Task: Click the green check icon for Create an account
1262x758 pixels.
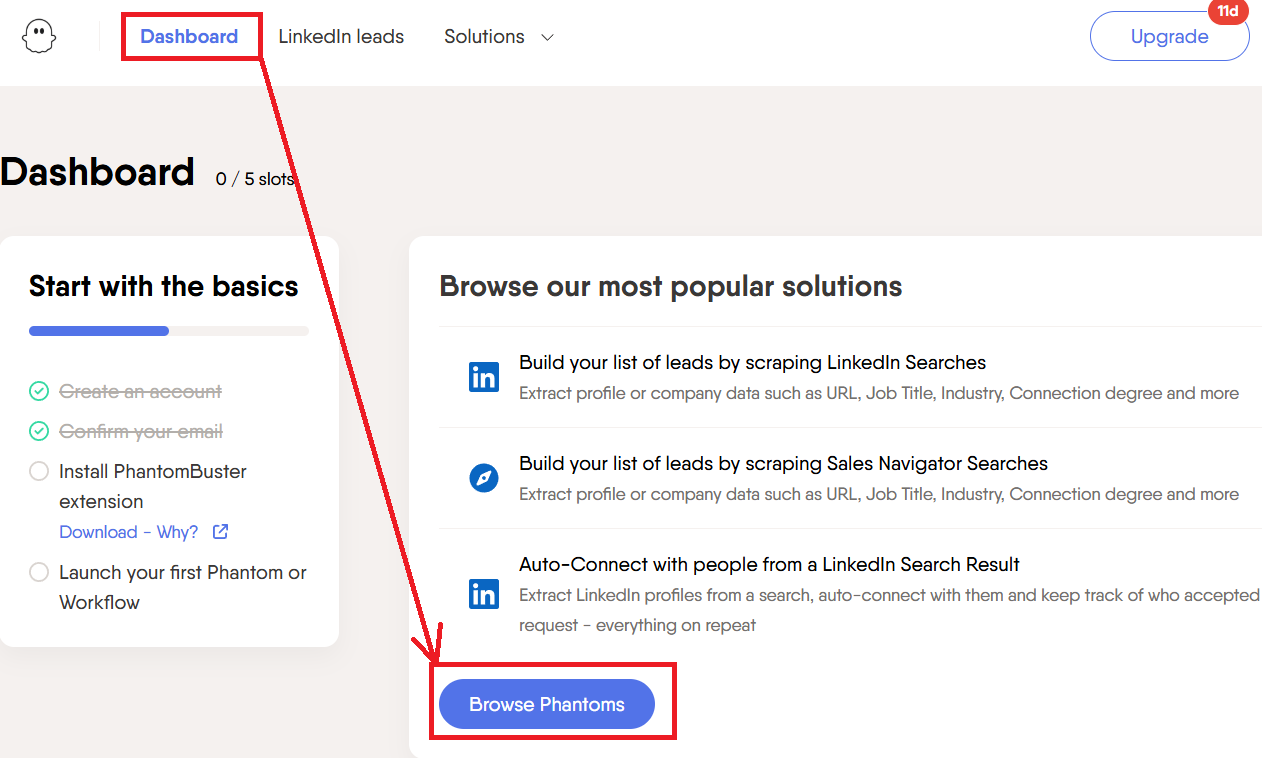Action: [x=39, y=391]
